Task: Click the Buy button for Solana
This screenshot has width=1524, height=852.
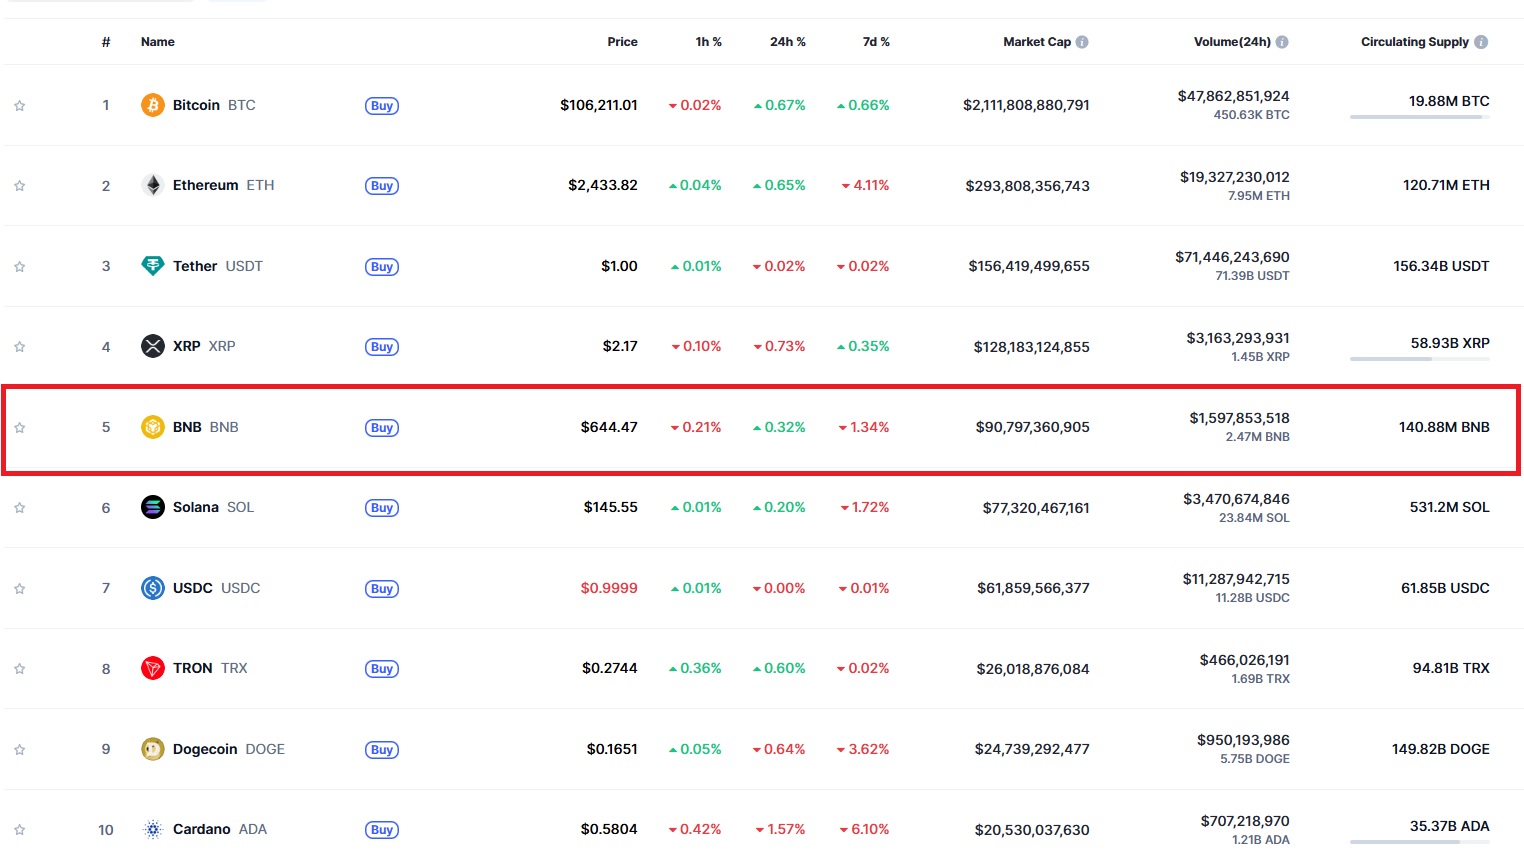Action: [382, 508]
